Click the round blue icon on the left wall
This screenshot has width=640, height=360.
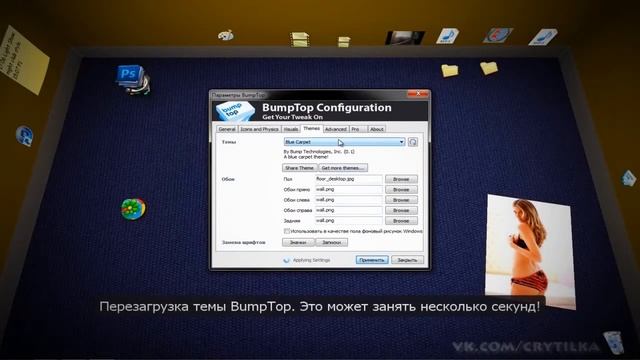24,136
